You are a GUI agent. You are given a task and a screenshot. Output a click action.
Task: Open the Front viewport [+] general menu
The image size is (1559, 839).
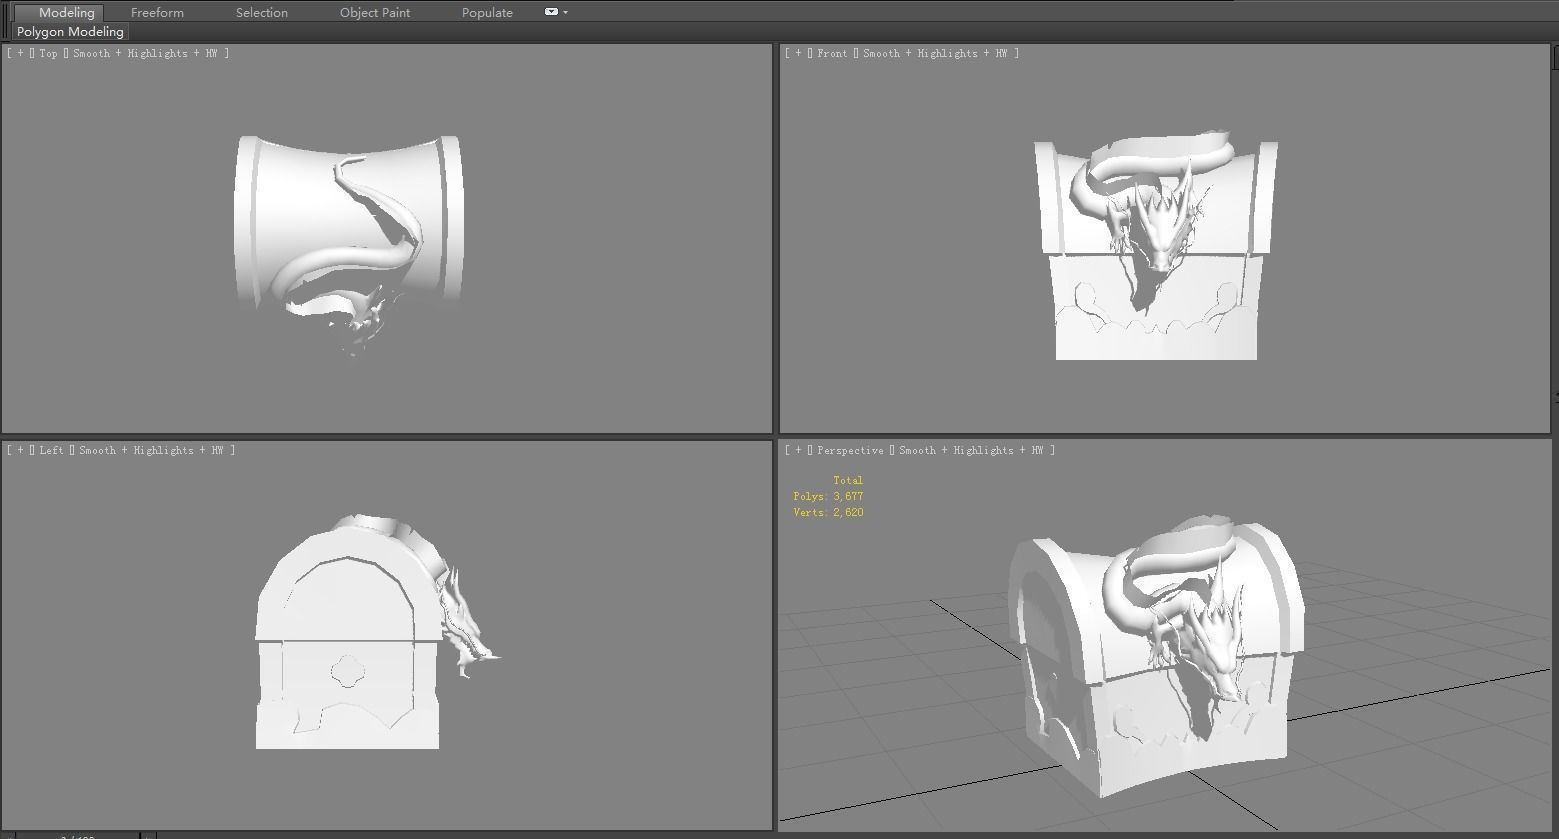point(798,53)
